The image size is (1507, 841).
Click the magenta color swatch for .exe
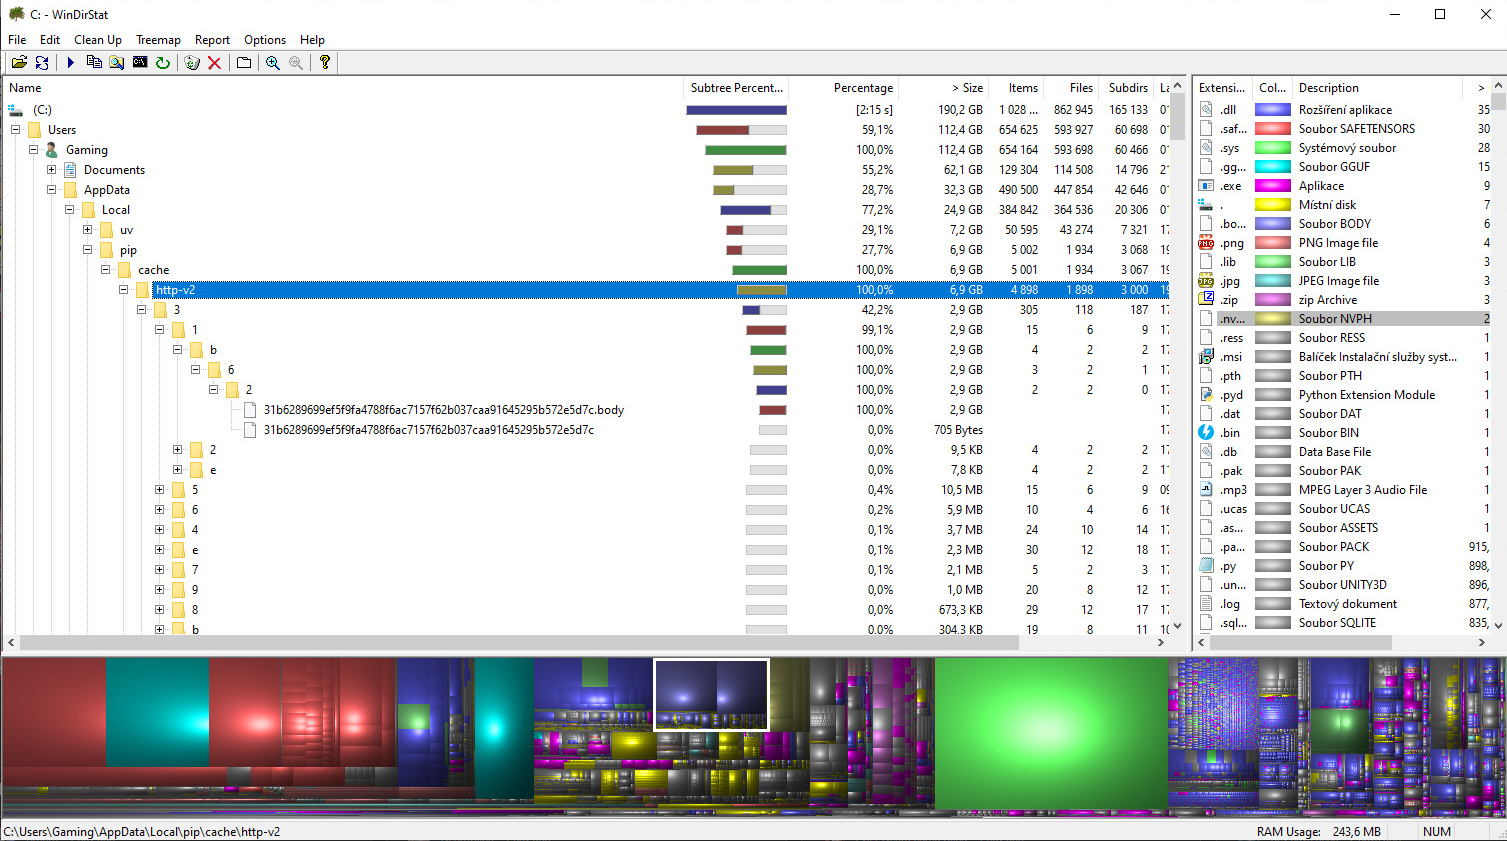click(1273, 186)
